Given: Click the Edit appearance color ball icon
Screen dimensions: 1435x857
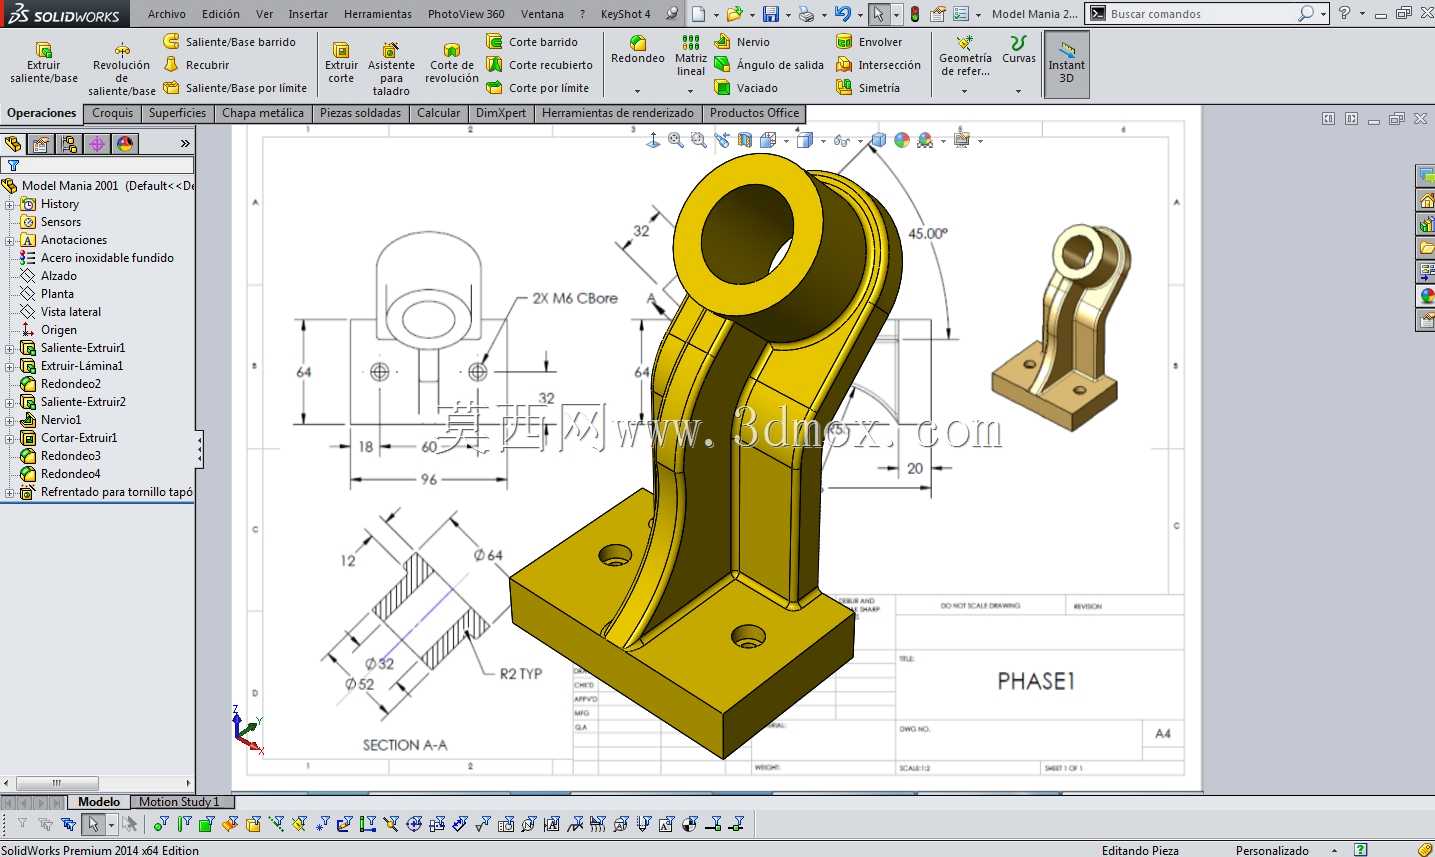Looking at the screenshot, I should click(902, 141).
